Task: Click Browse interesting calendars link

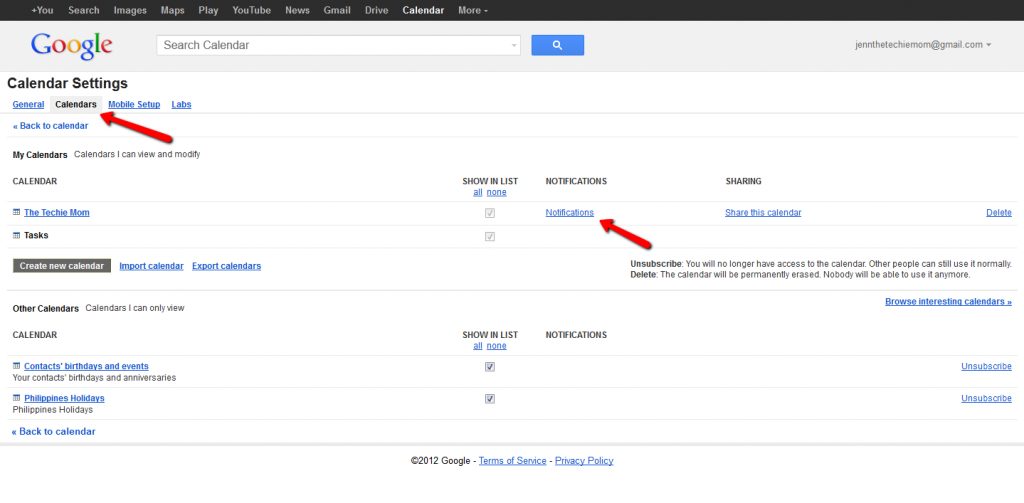Action: pyautogui.click(x=948, y=301)
